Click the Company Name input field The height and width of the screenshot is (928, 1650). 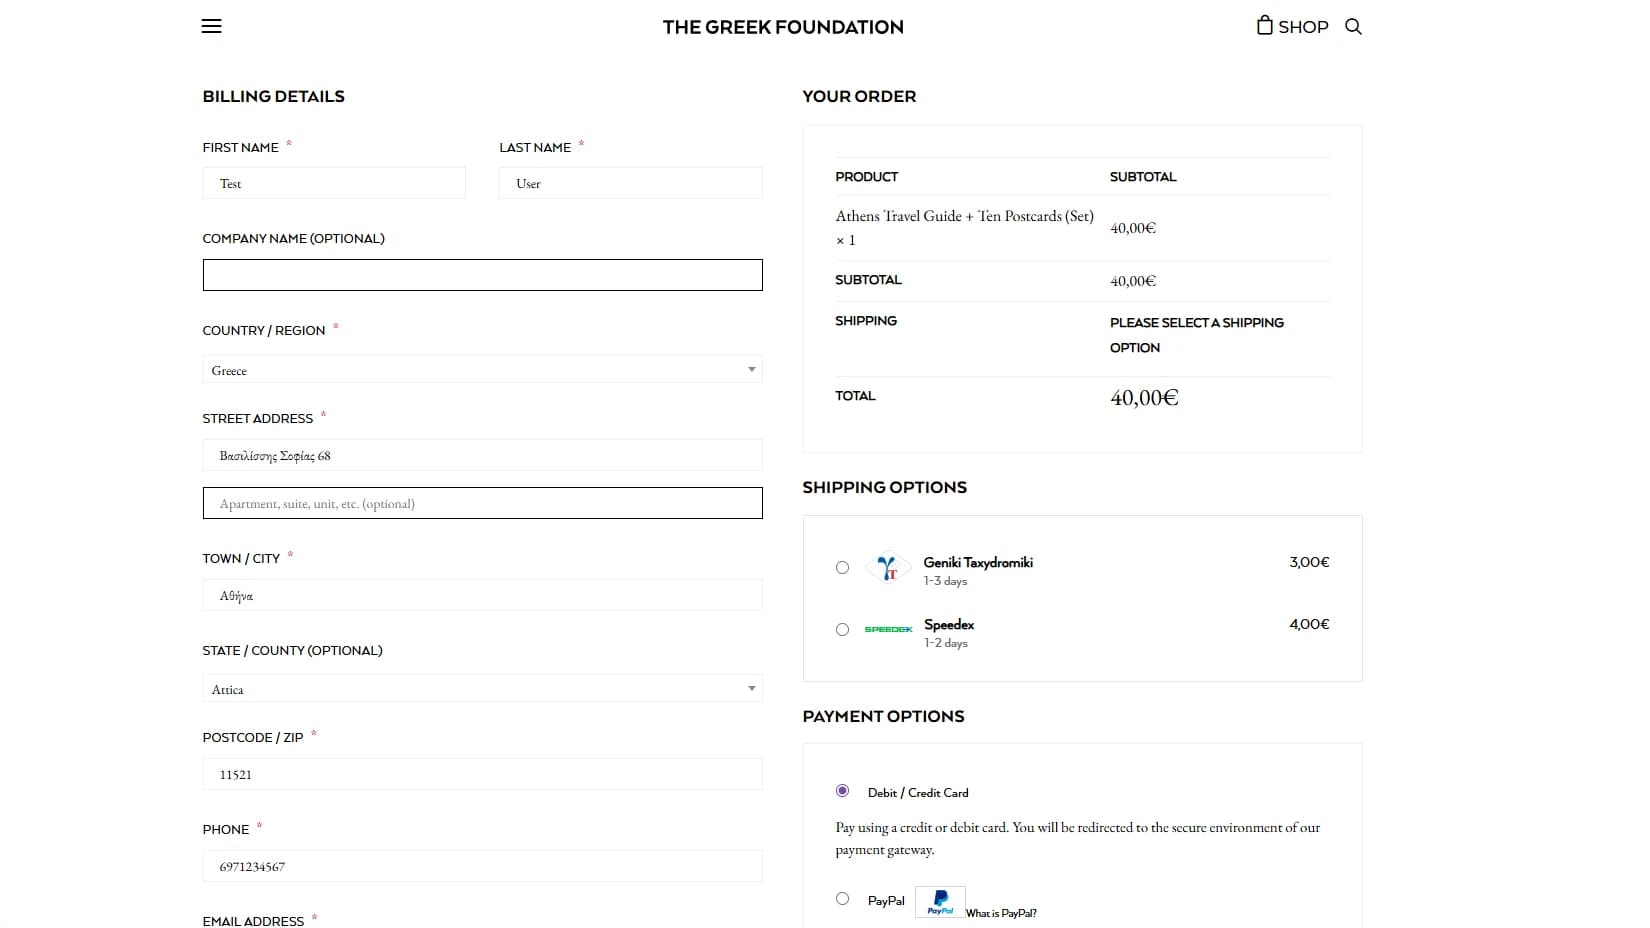click(482, 274)
